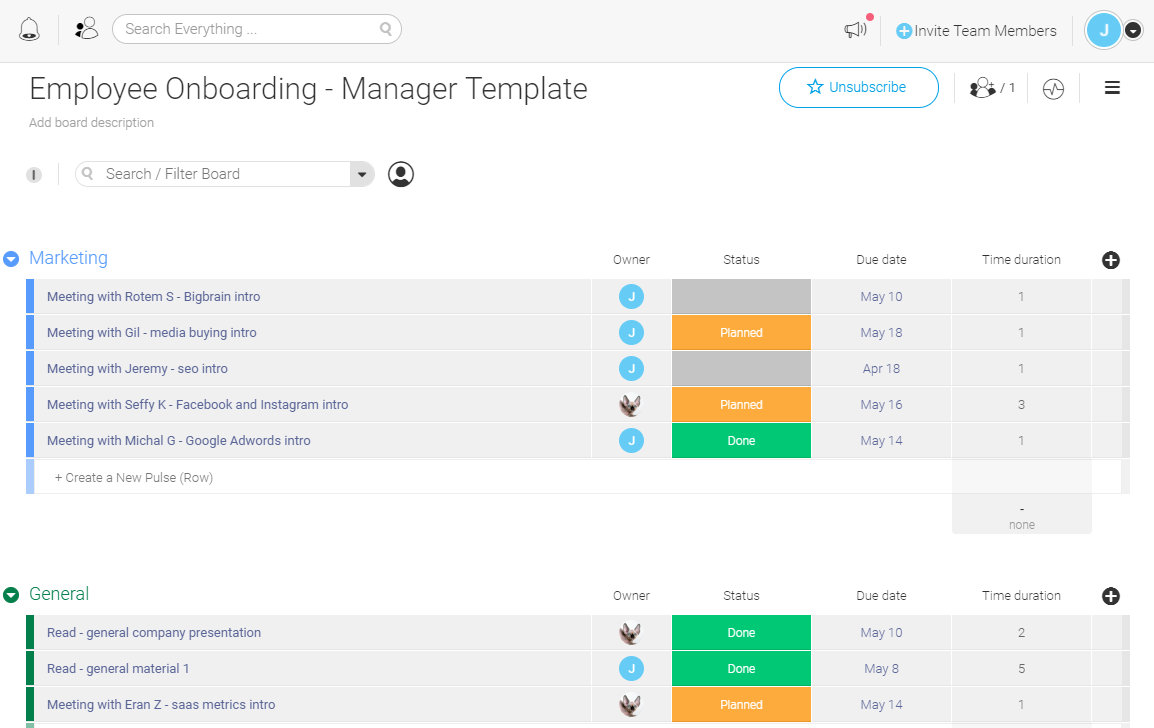Open the Search / Filter Board dropdown arrow
Image resolution: width=1154 pixels, height=728 pixels.
[x=361, y=174]
